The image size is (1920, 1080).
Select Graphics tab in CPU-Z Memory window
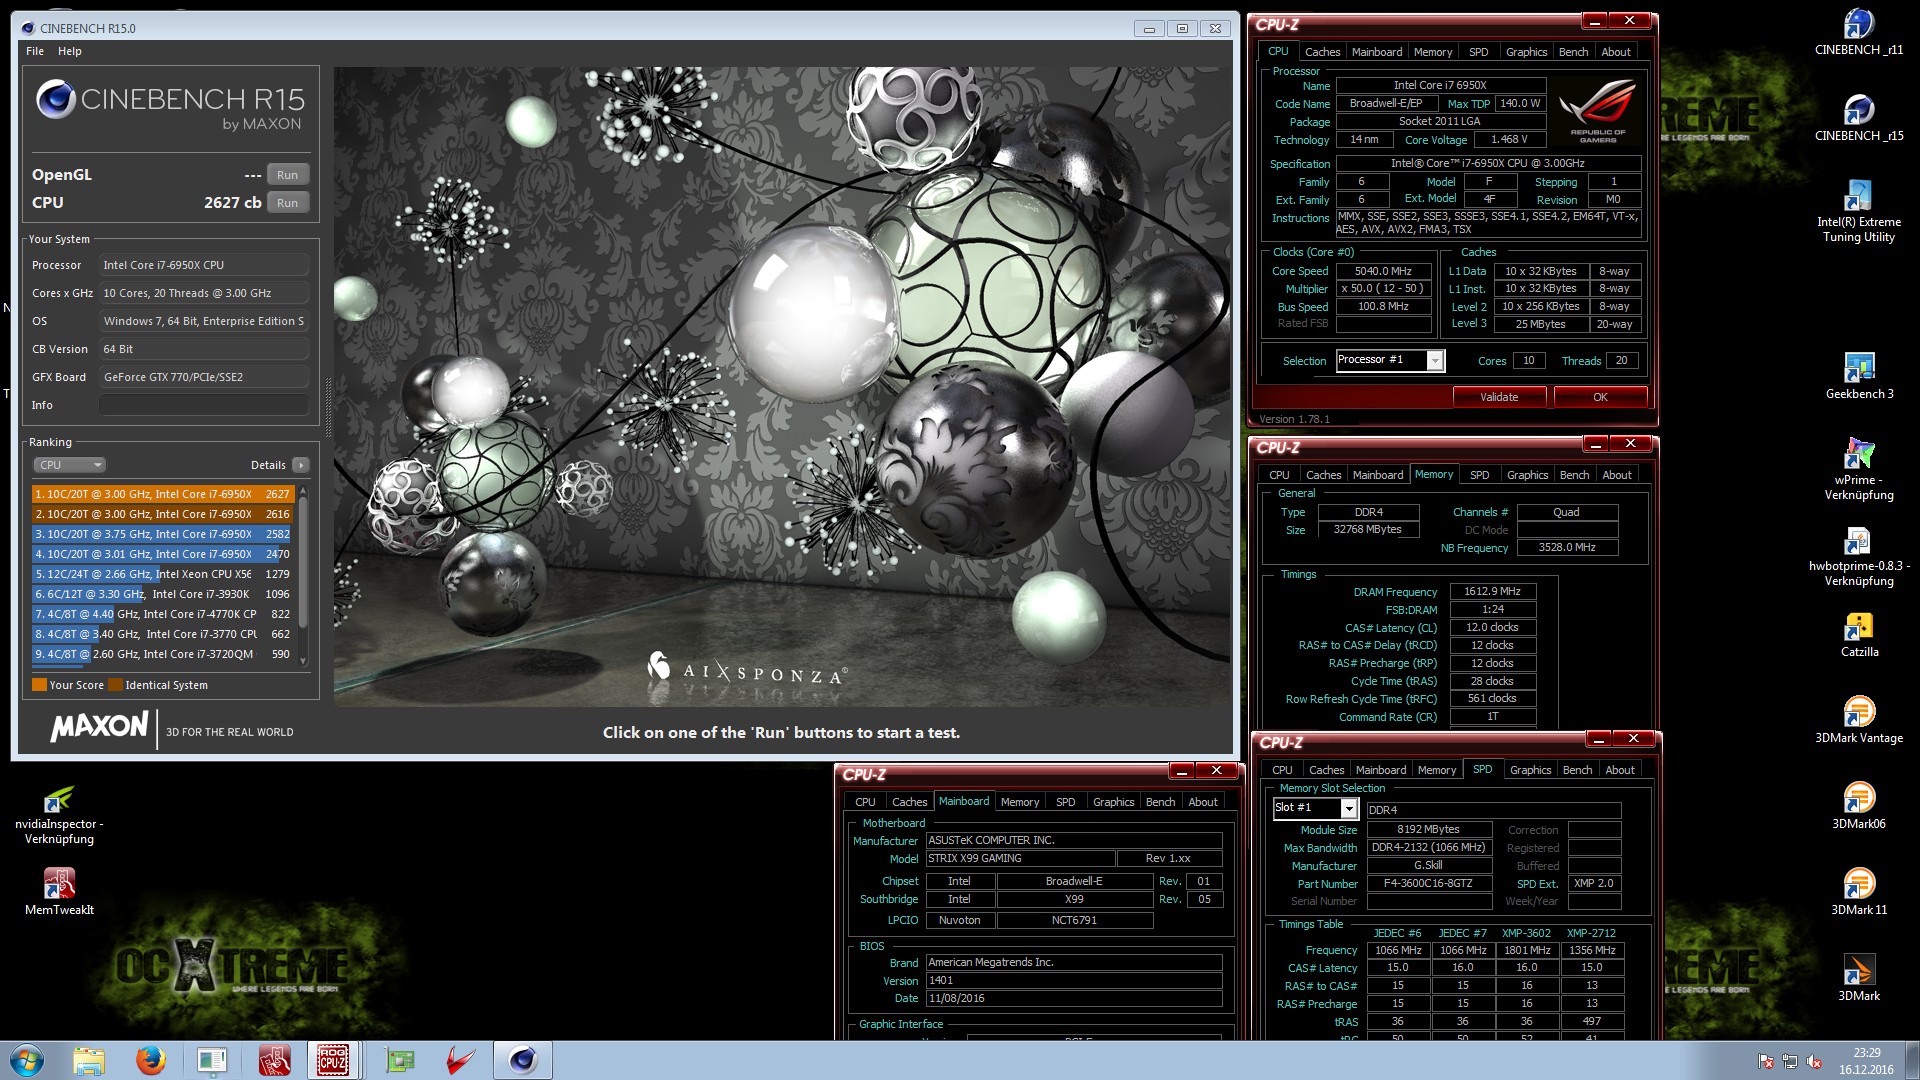1527,475
